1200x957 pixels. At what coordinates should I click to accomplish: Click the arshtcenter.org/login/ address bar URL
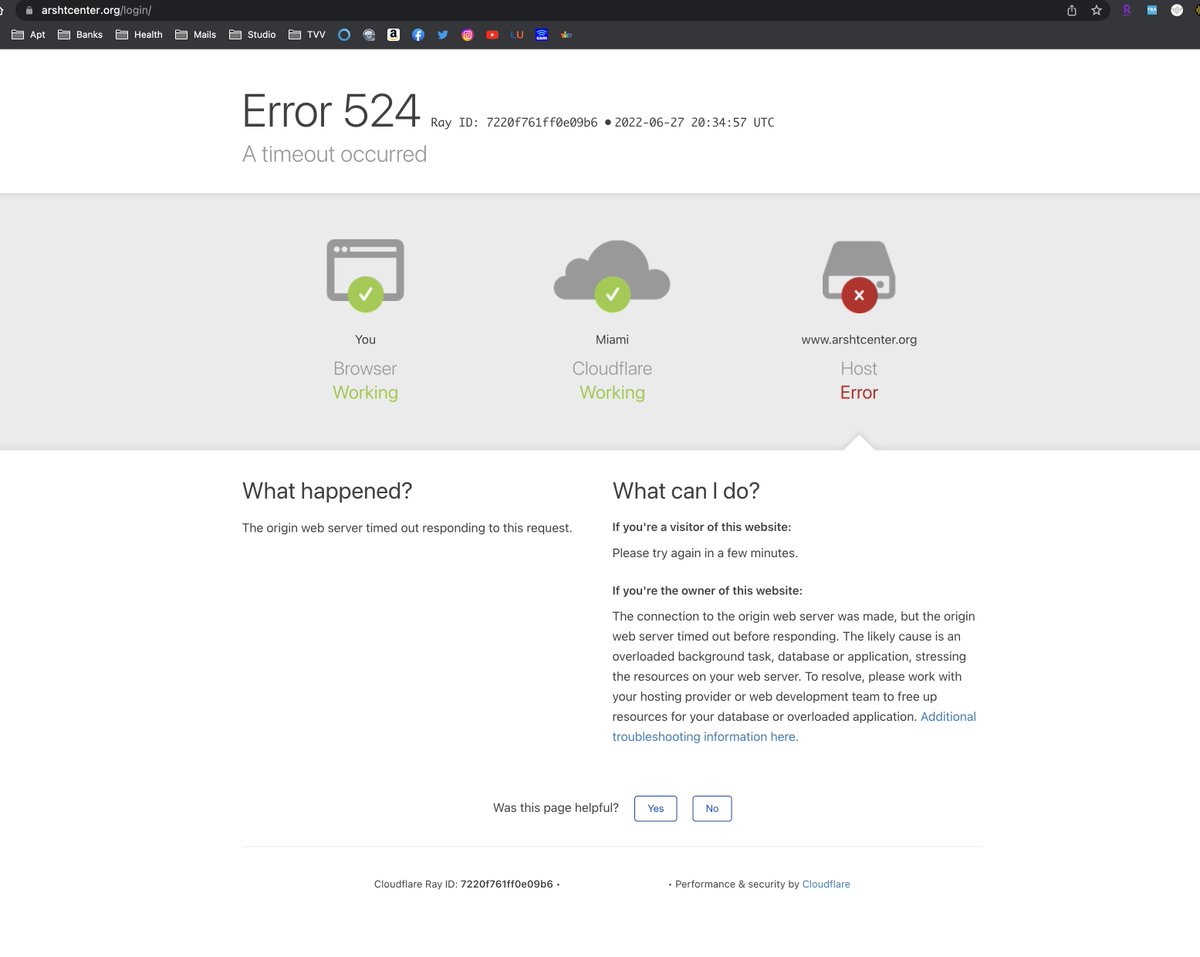click(96, 10)
